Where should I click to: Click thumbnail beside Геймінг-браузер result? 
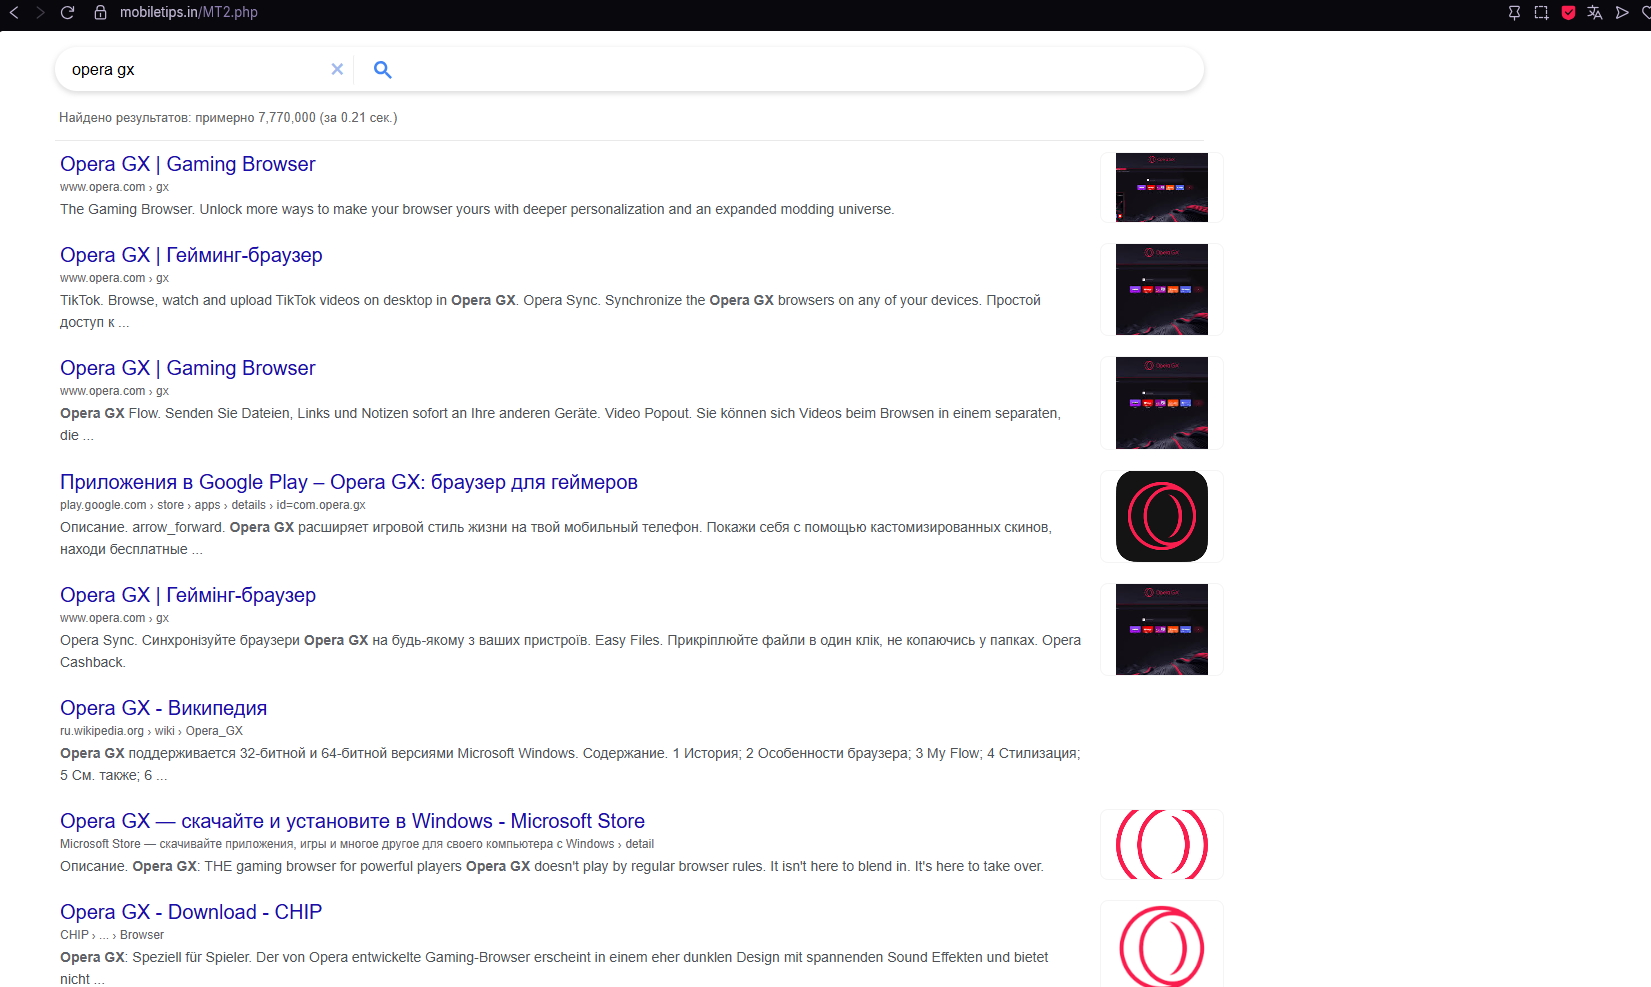coord(1162,629)
